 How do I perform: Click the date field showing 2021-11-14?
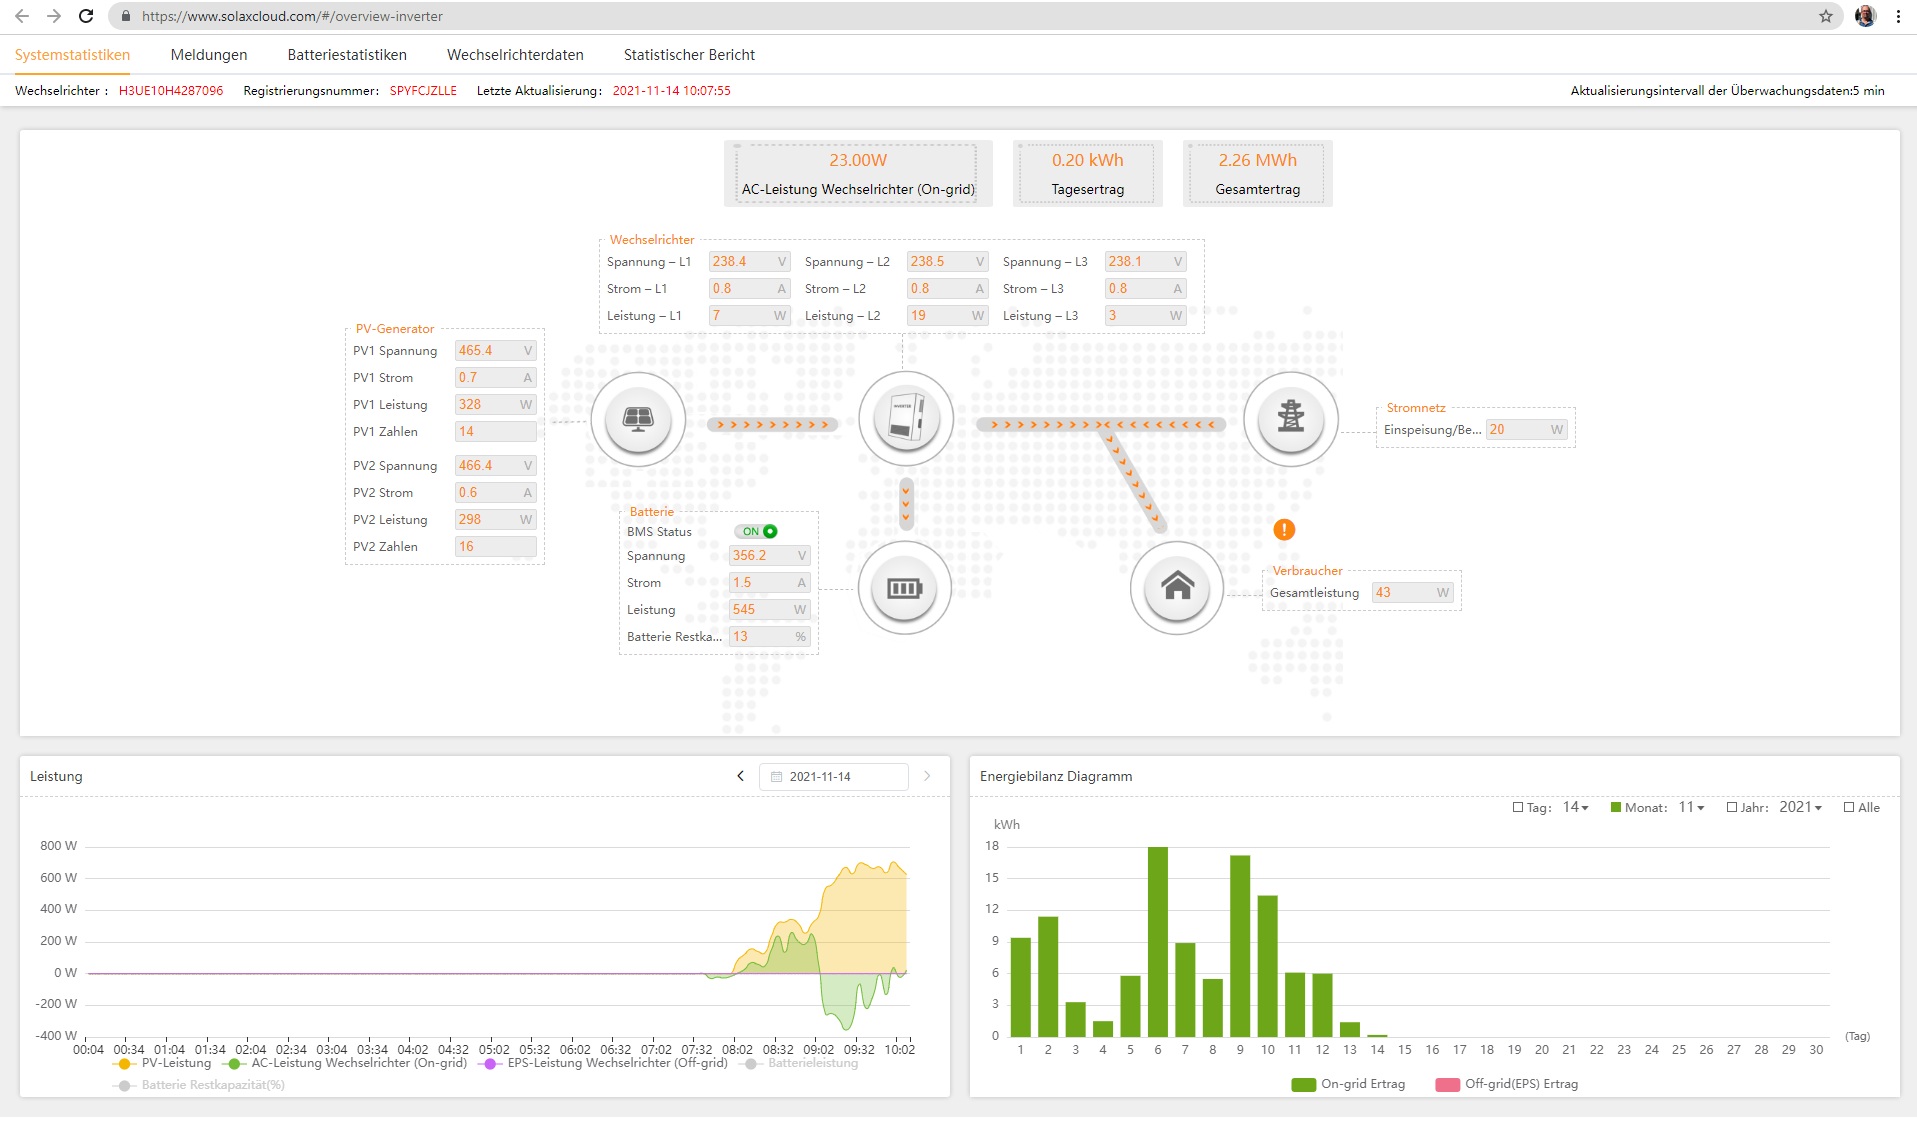pyautogui.click(x=833, y=777)
